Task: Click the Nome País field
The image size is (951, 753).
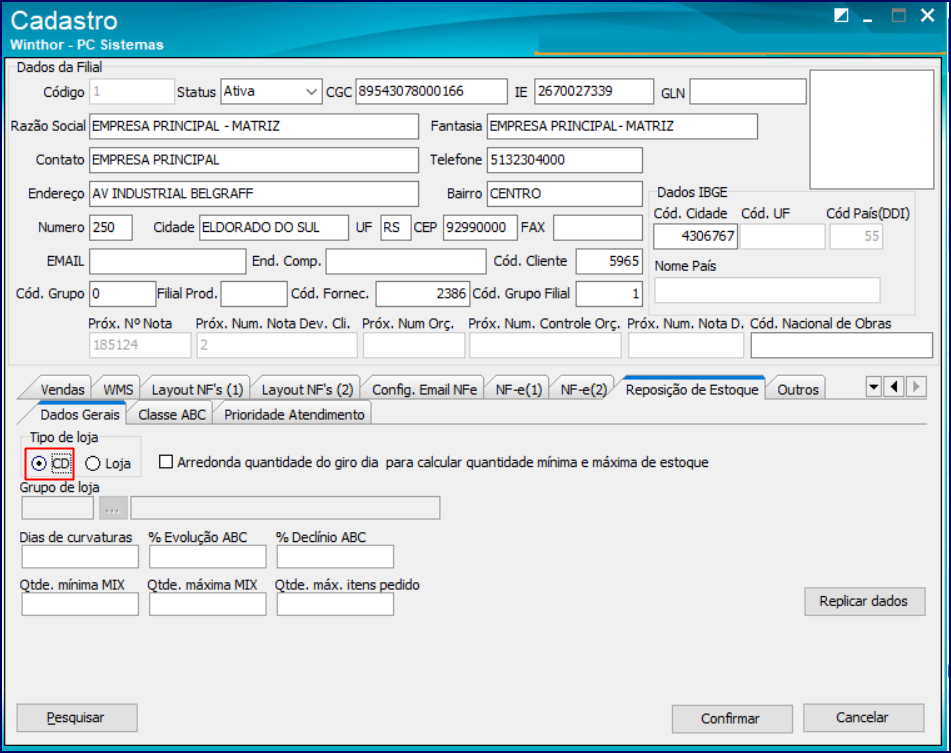Action: click(x=767, y=290)
